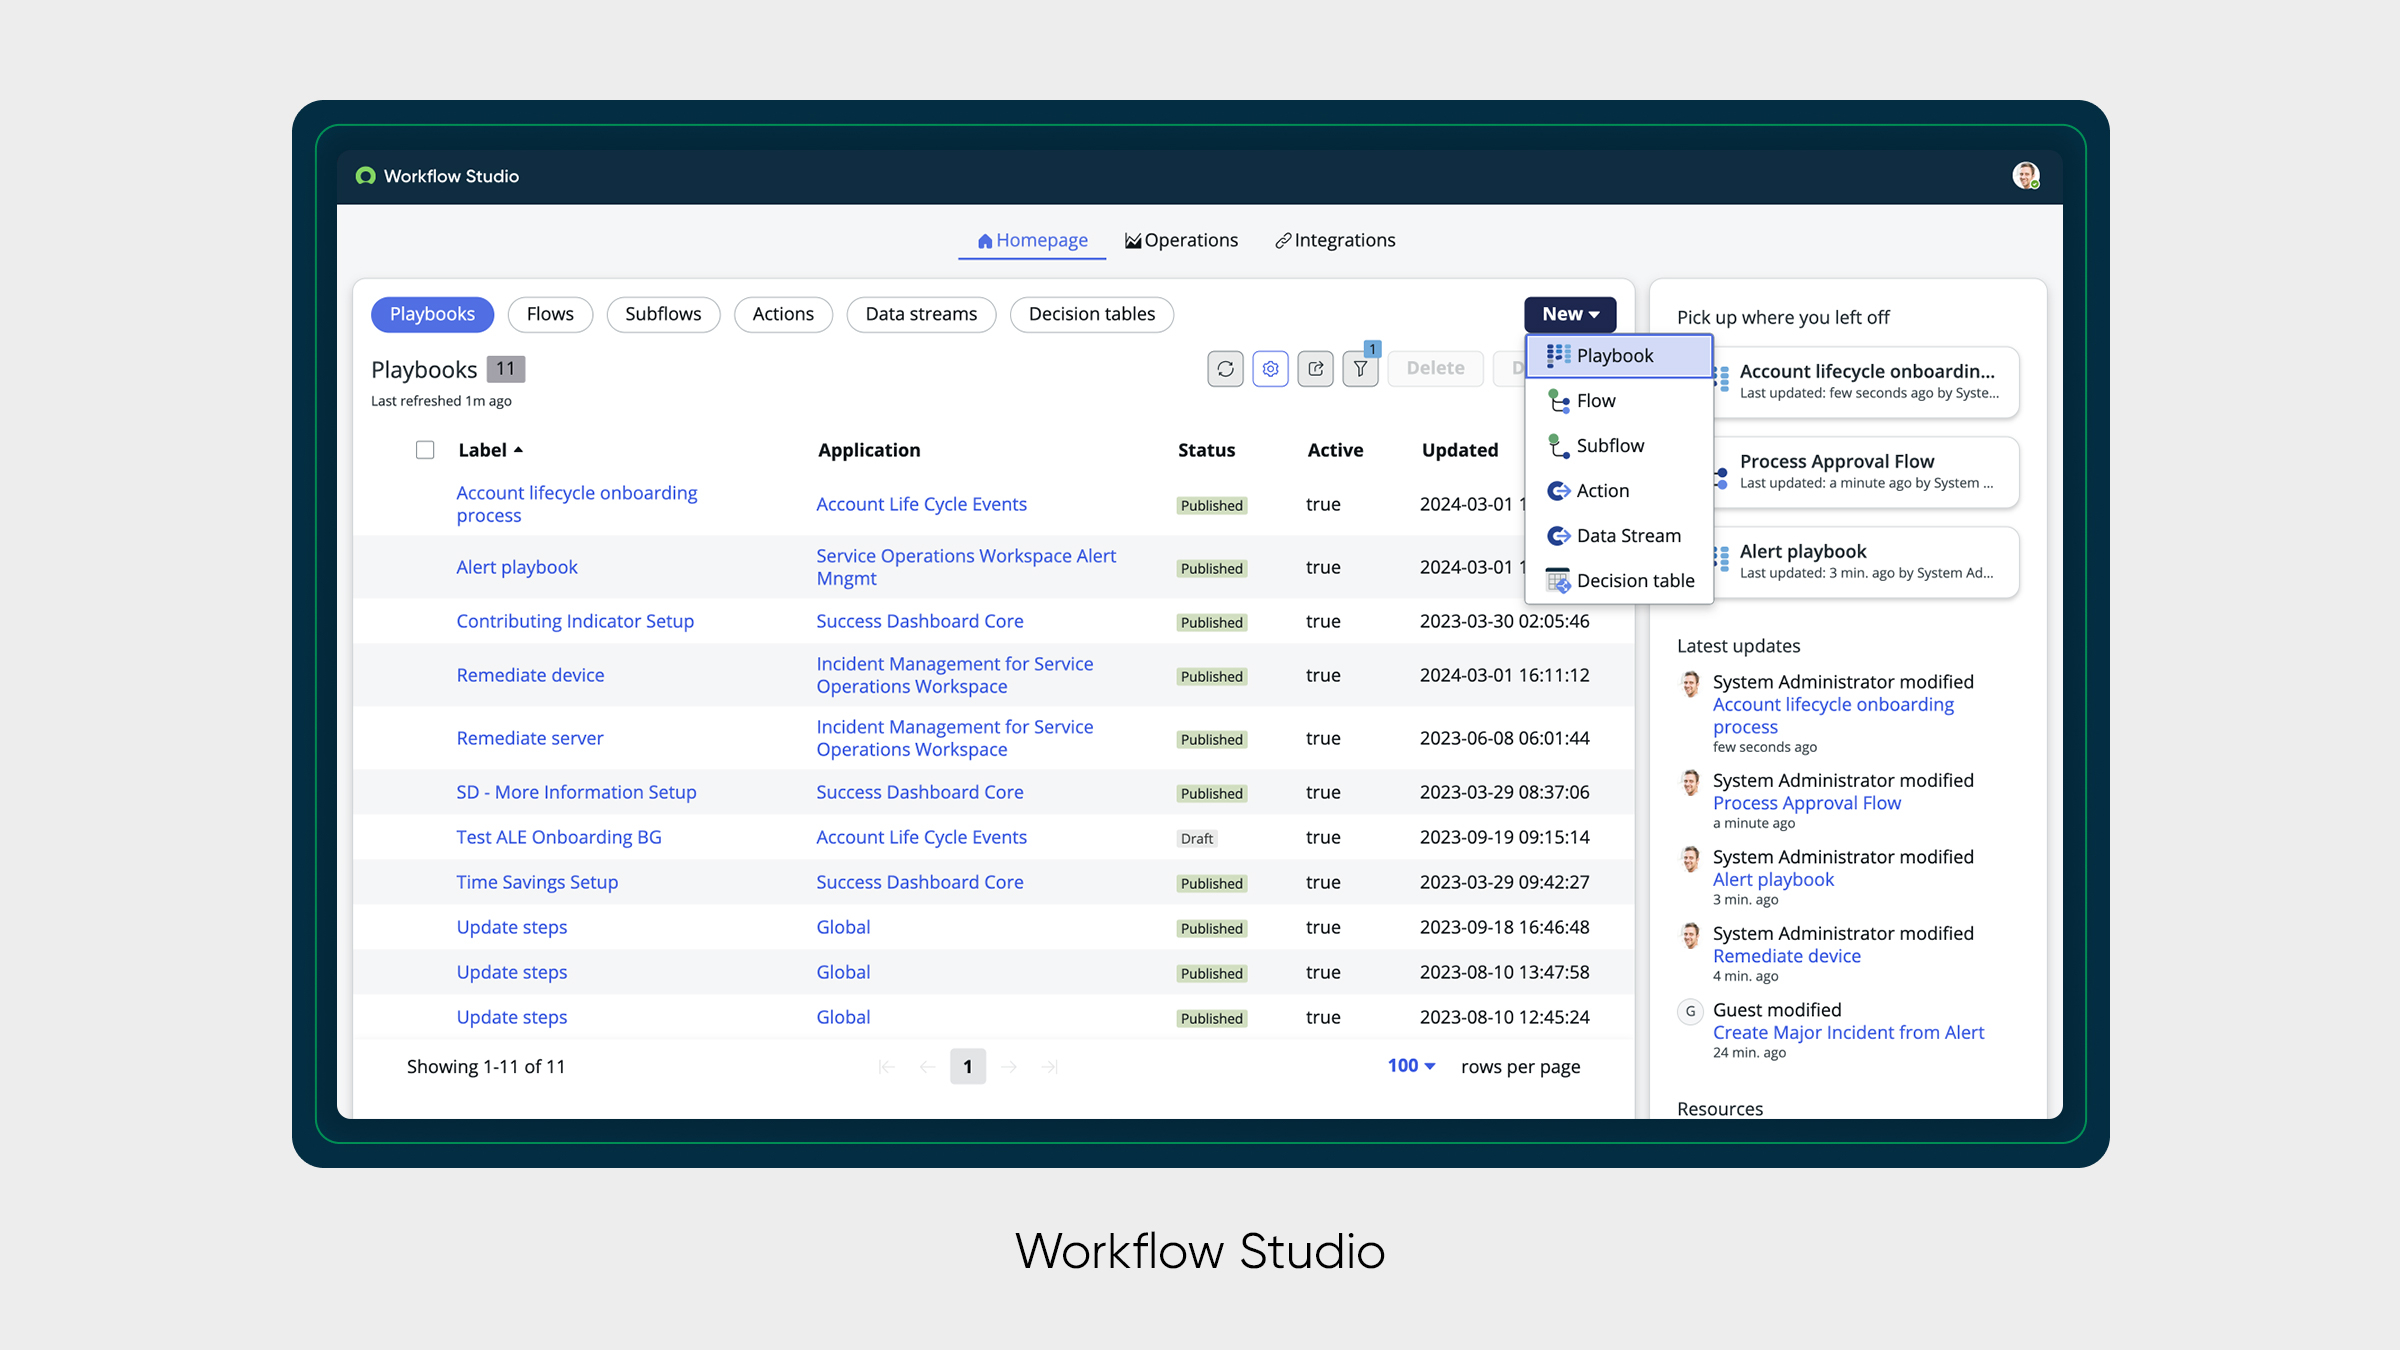Click the refresh list icon
The width and height of the screenshot is (2400, 1350).
[x=1225, y=369]
